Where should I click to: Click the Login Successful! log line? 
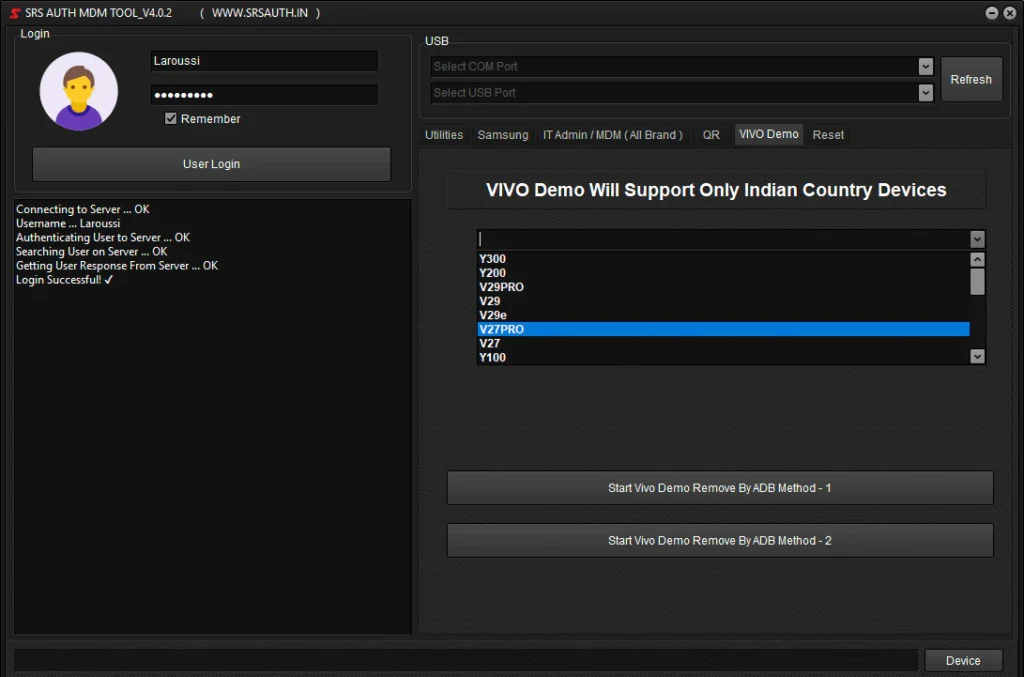click(x=65, y=280)
